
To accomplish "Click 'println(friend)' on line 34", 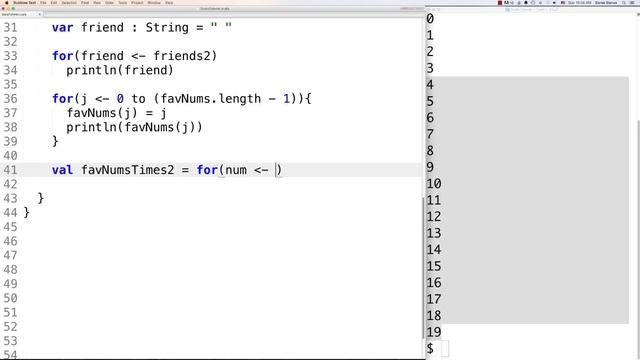I will click(x=120, y=70).
